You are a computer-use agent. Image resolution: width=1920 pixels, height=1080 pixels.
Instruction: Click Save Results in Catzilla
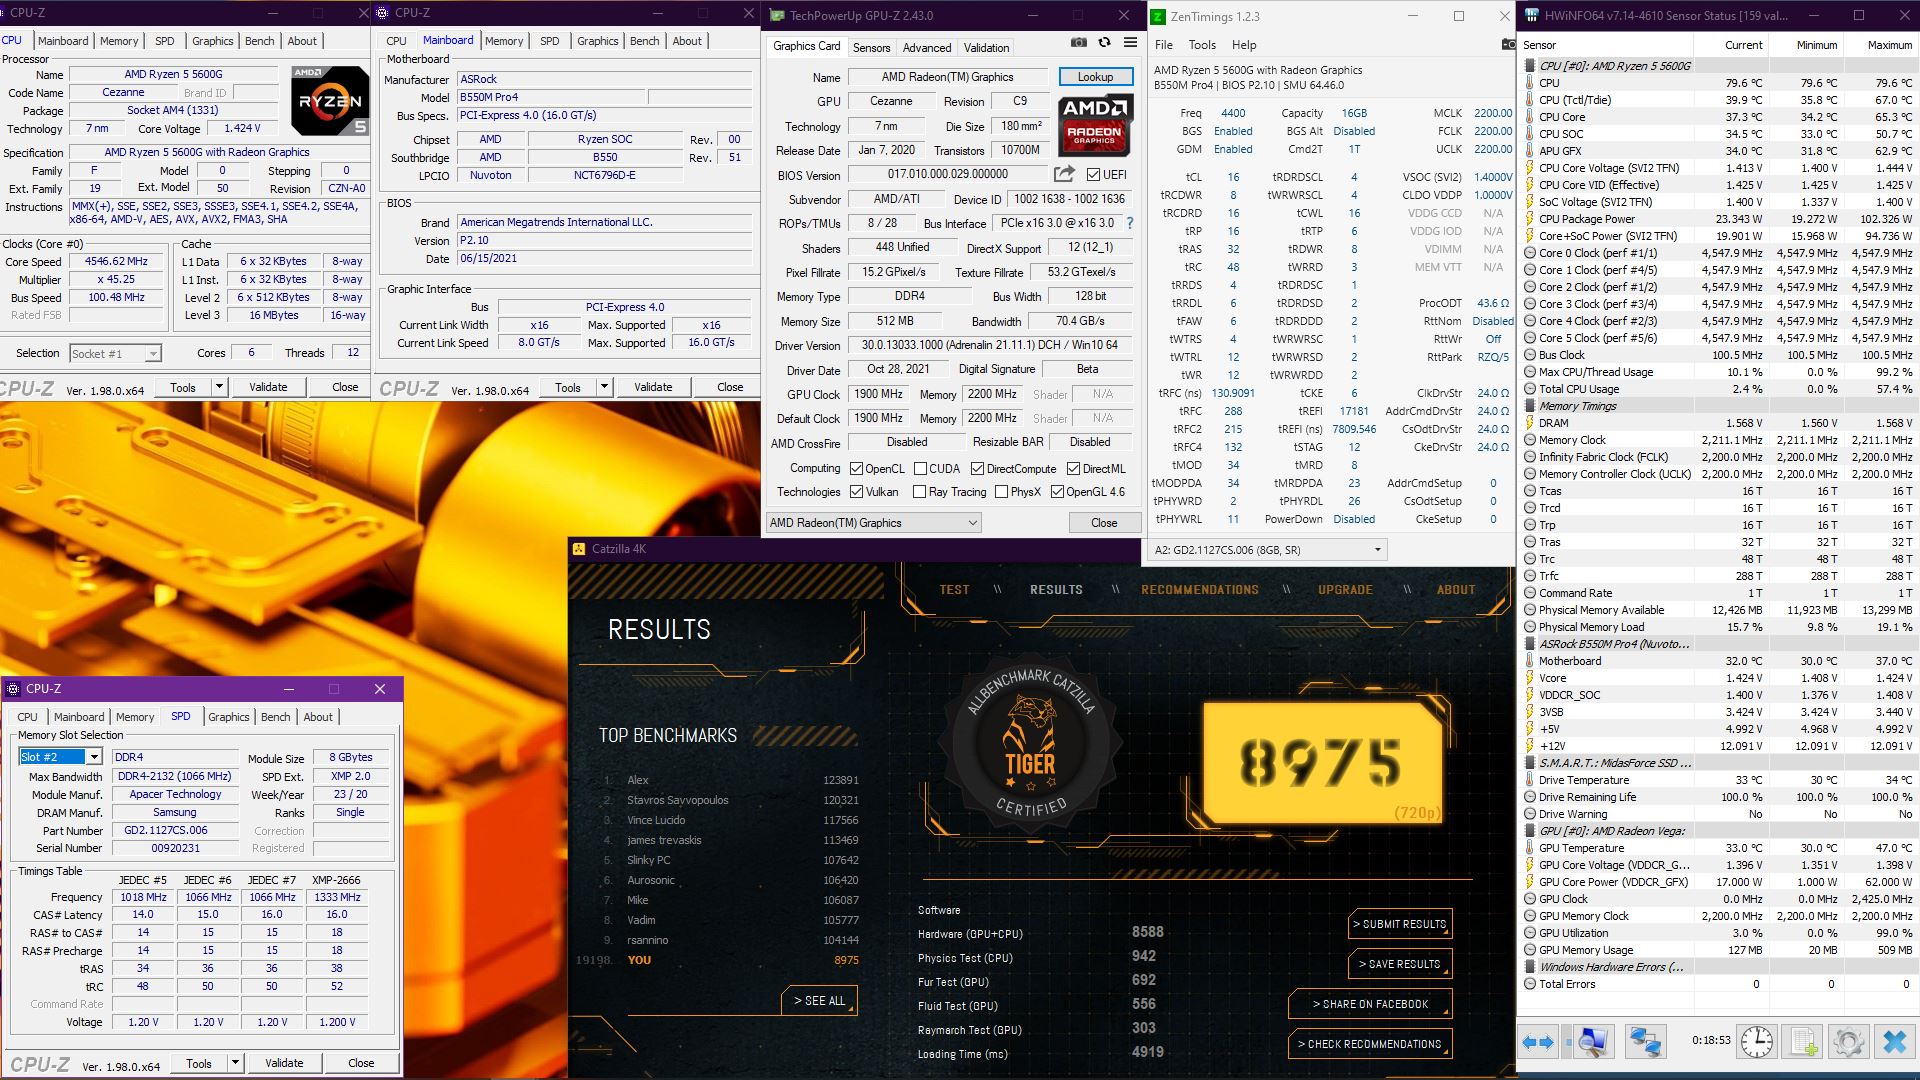click(x=1400, y=964)
